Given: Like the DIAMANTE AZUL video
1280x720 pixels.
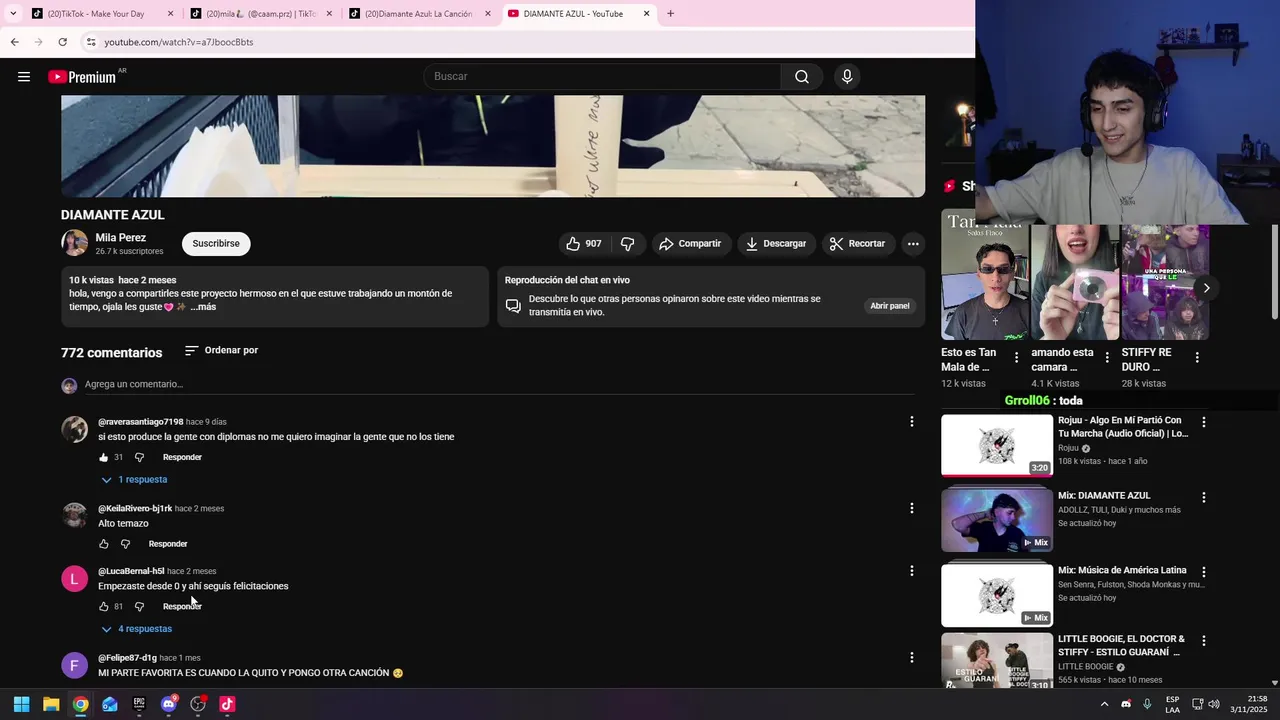Looking at the screenshot, I should (584, 244).
